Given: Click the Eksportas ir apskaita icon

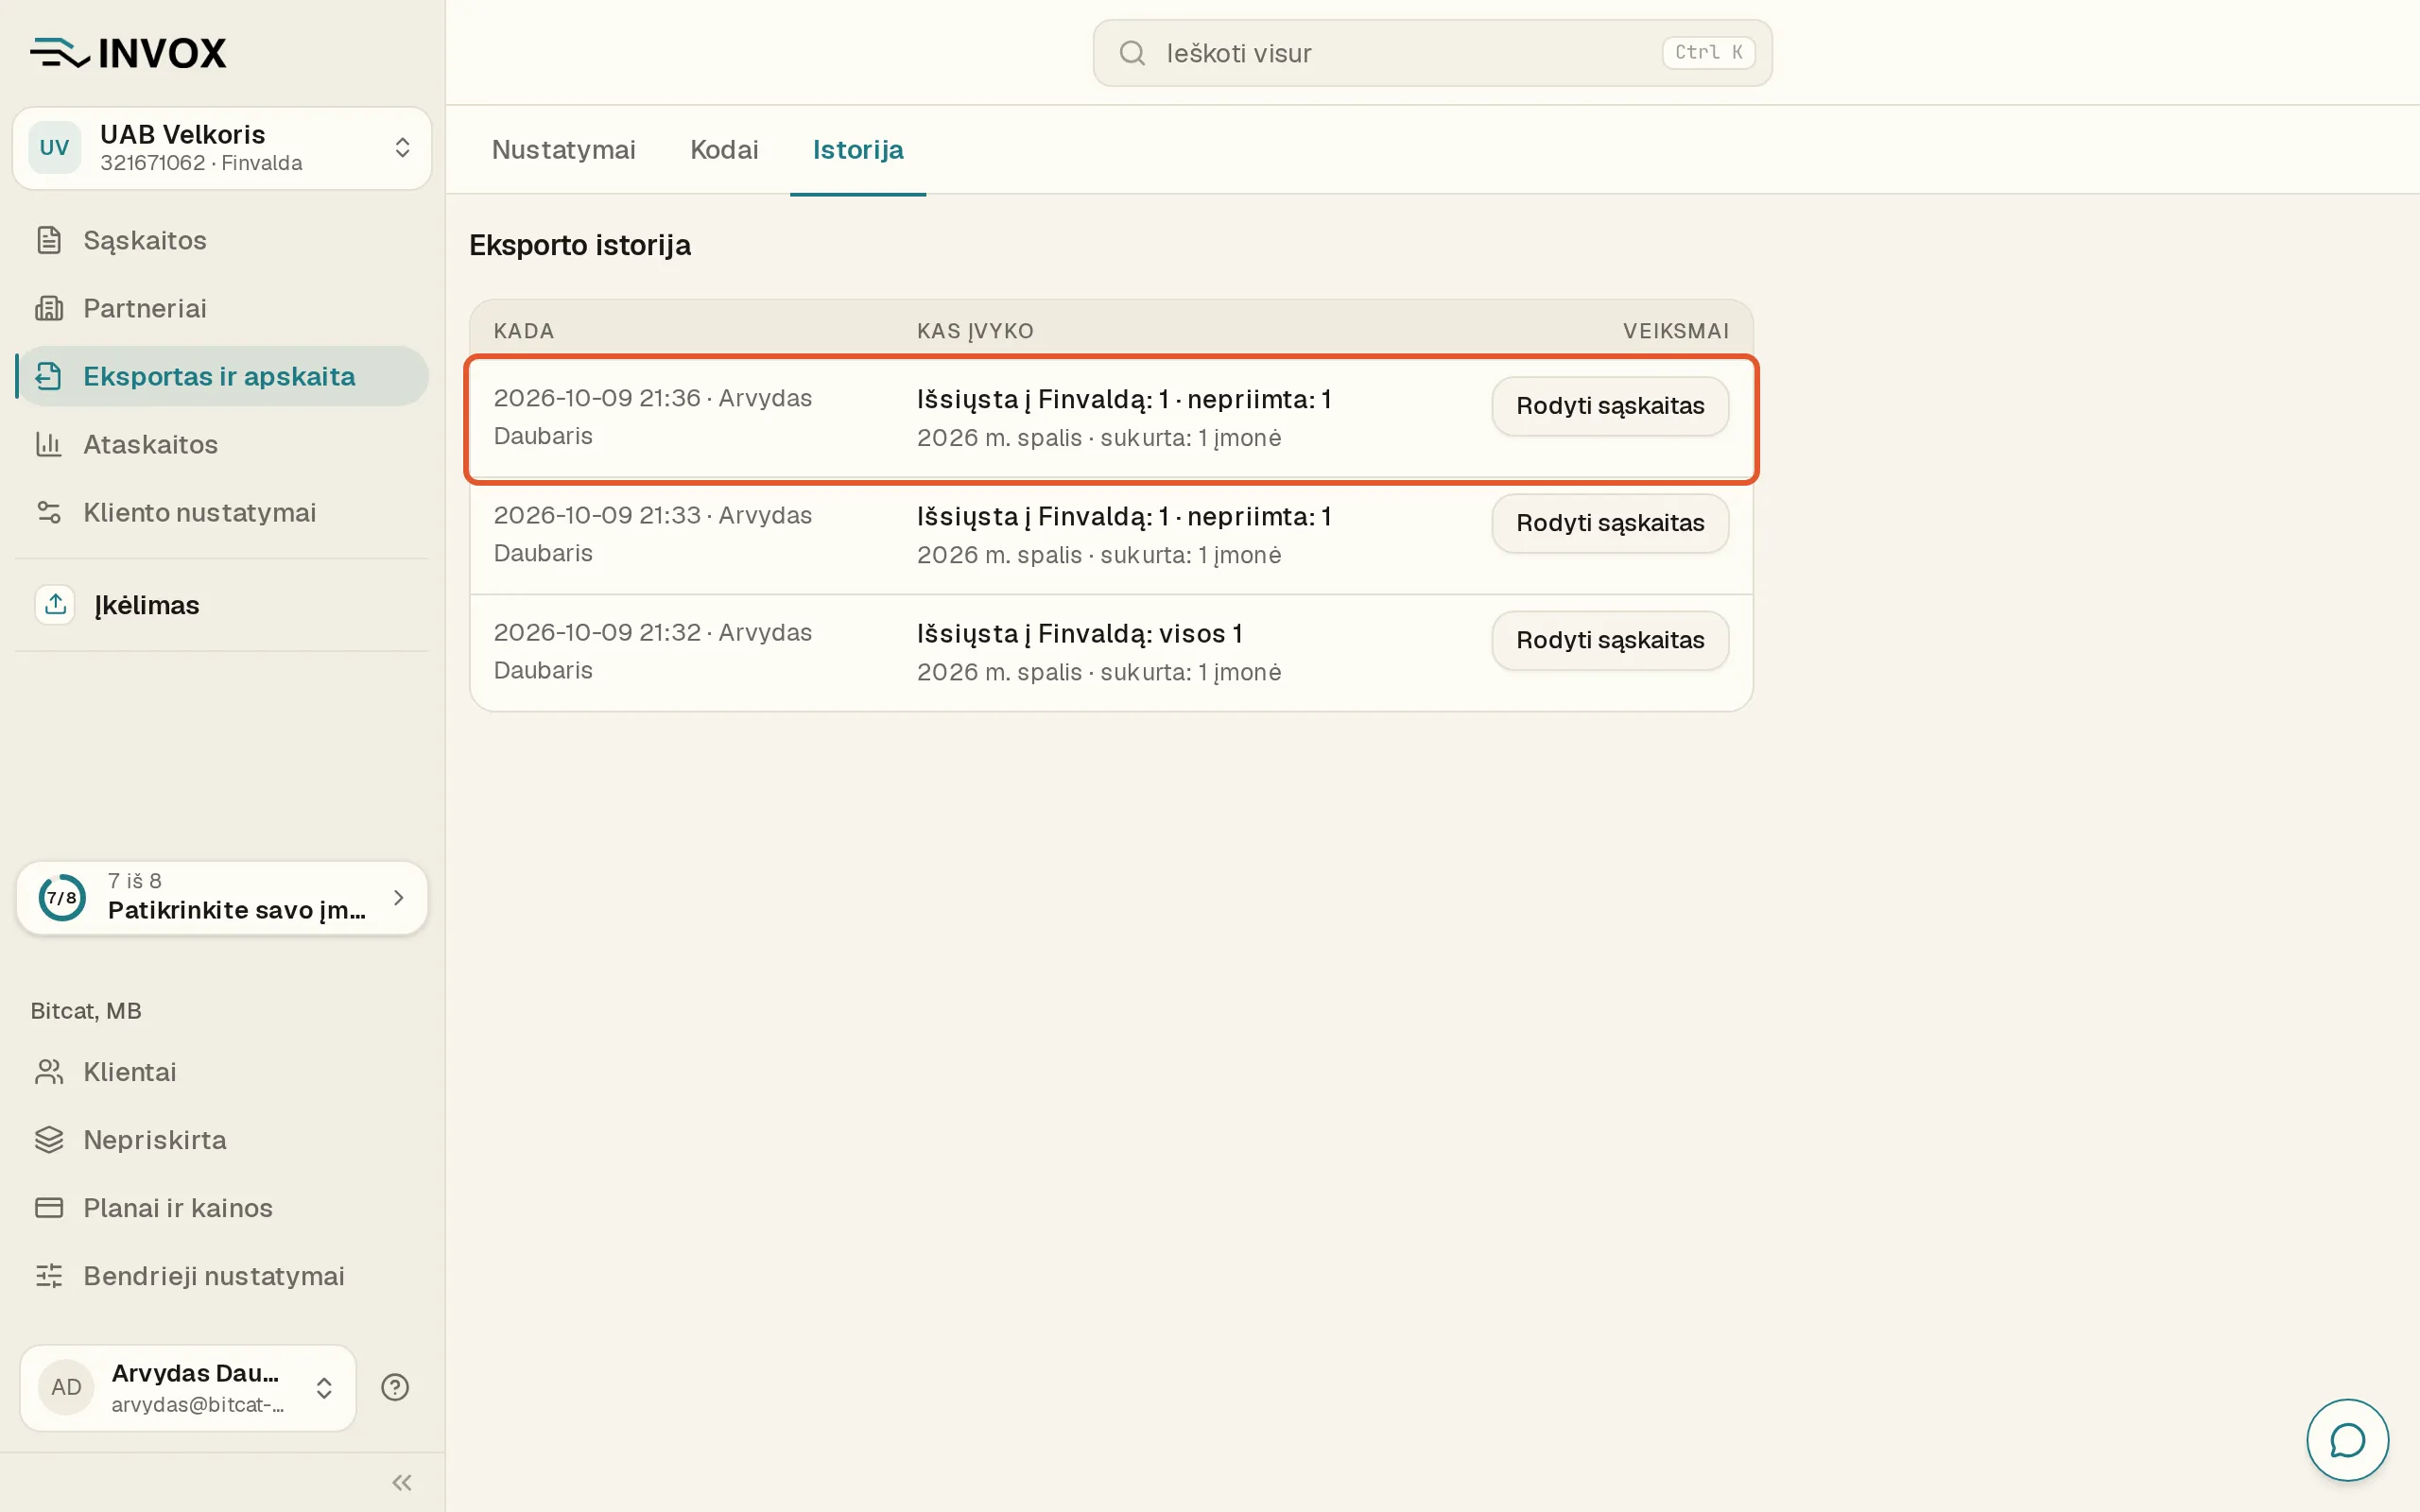Looking at the screenshot, I should point(49,376).
